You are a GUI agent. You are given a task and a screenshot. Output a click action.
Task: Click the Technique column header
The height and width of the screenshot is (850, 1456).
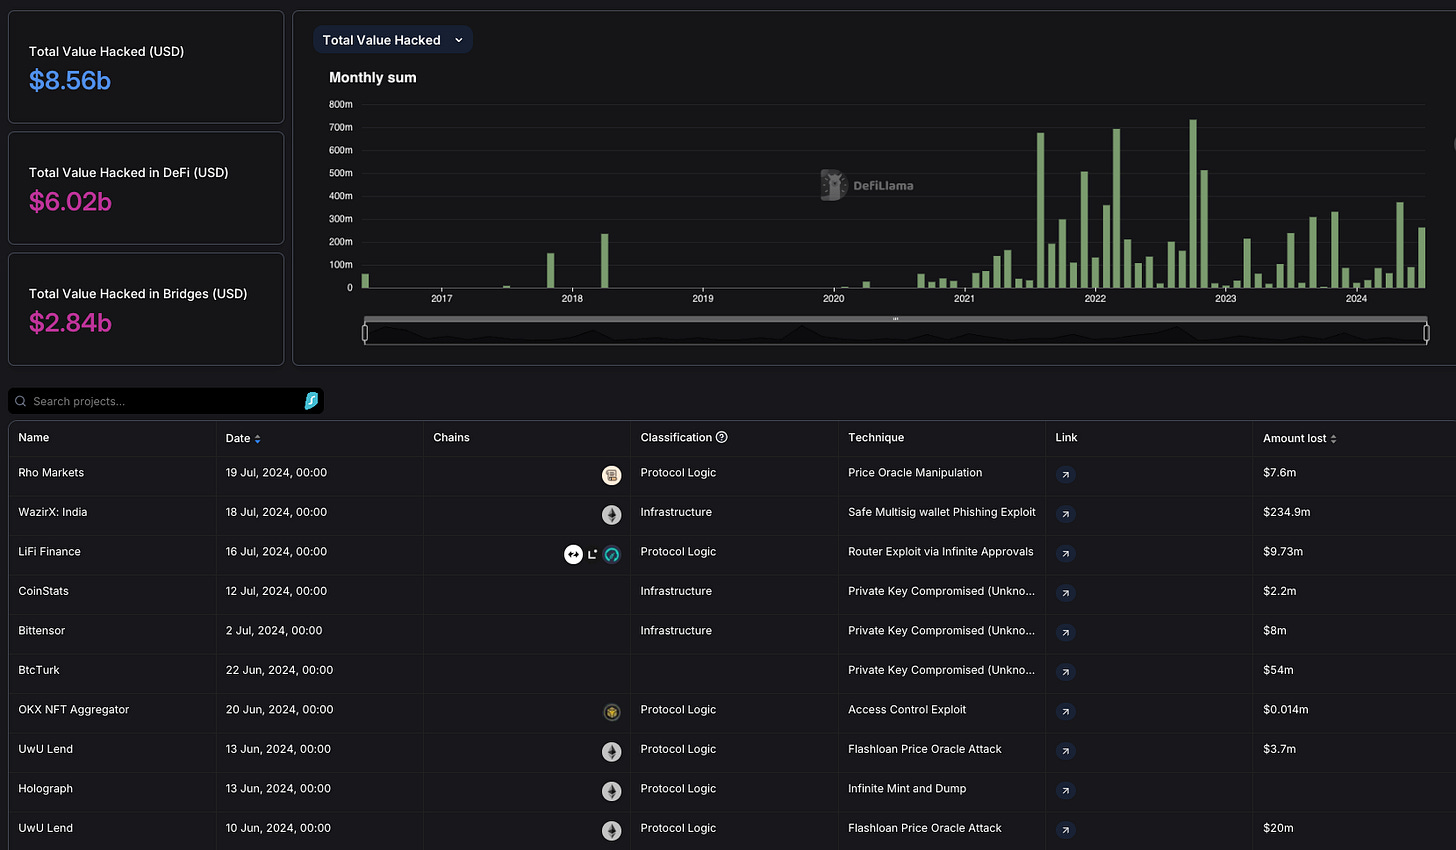tap(876, 437)
